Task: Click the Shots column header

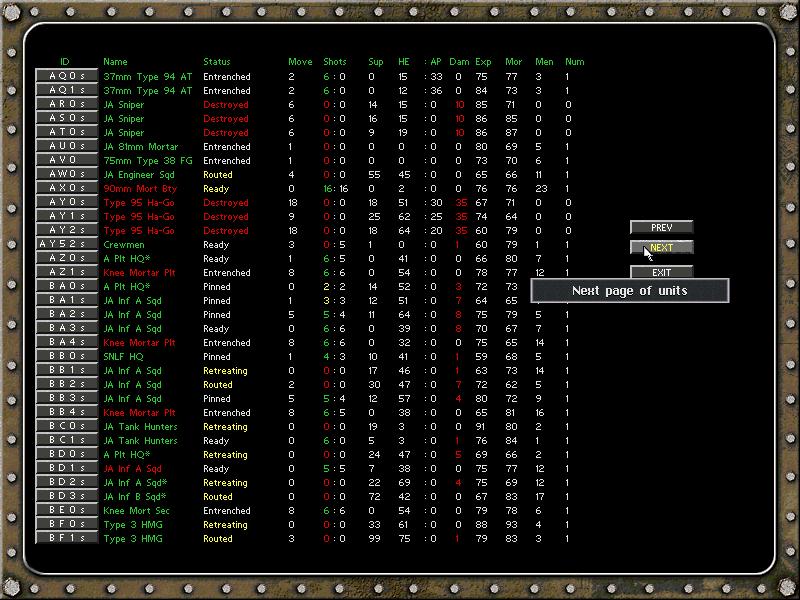Action: [335, 62]
